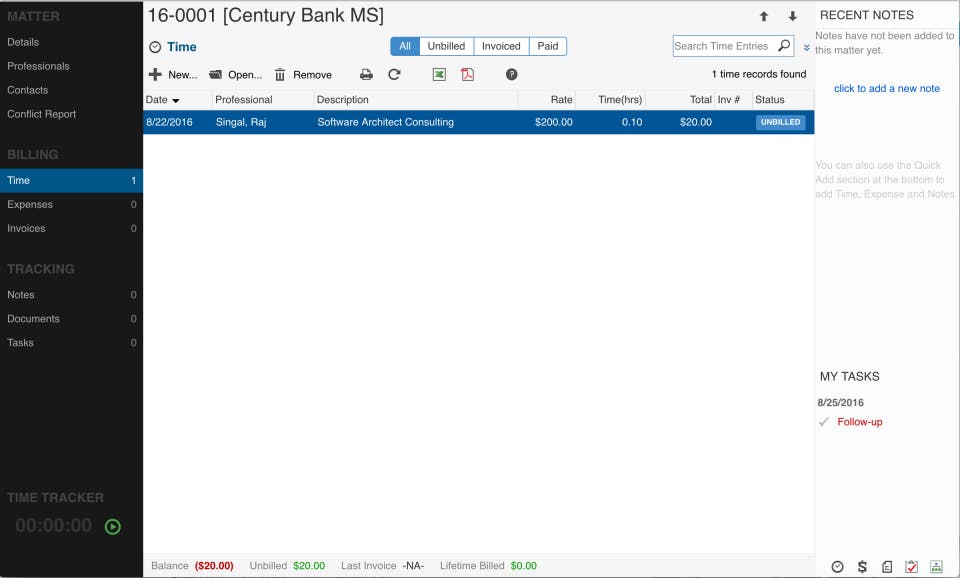Click Lifetime Billed $0.00 in footer
The image size is (960, 578).
tap(488, 566)
